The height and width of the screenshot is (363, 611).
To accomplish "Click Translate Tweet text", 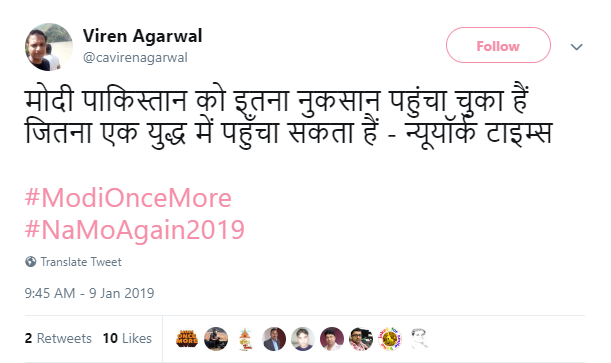I will [x=81, y=262].
